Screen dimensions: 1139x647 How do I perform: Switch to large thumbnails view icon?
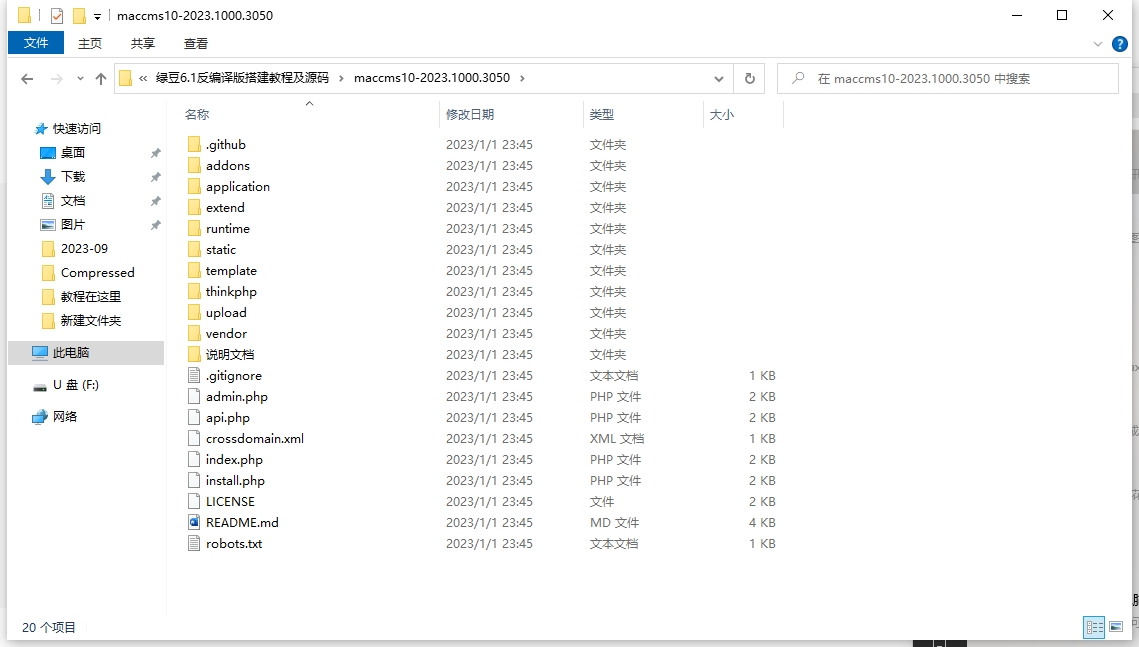(1116, 627)
